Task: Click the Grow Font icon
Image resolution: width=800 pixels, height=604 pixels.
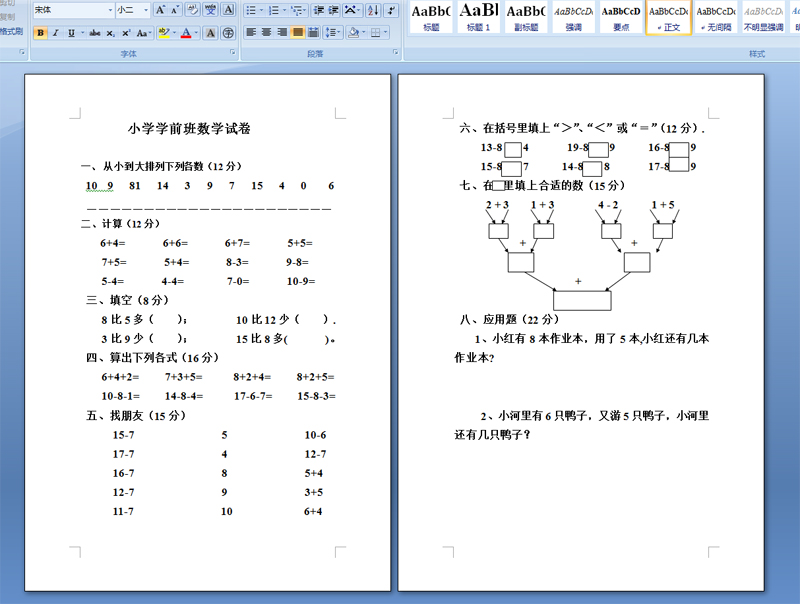Action: [160, 10]
